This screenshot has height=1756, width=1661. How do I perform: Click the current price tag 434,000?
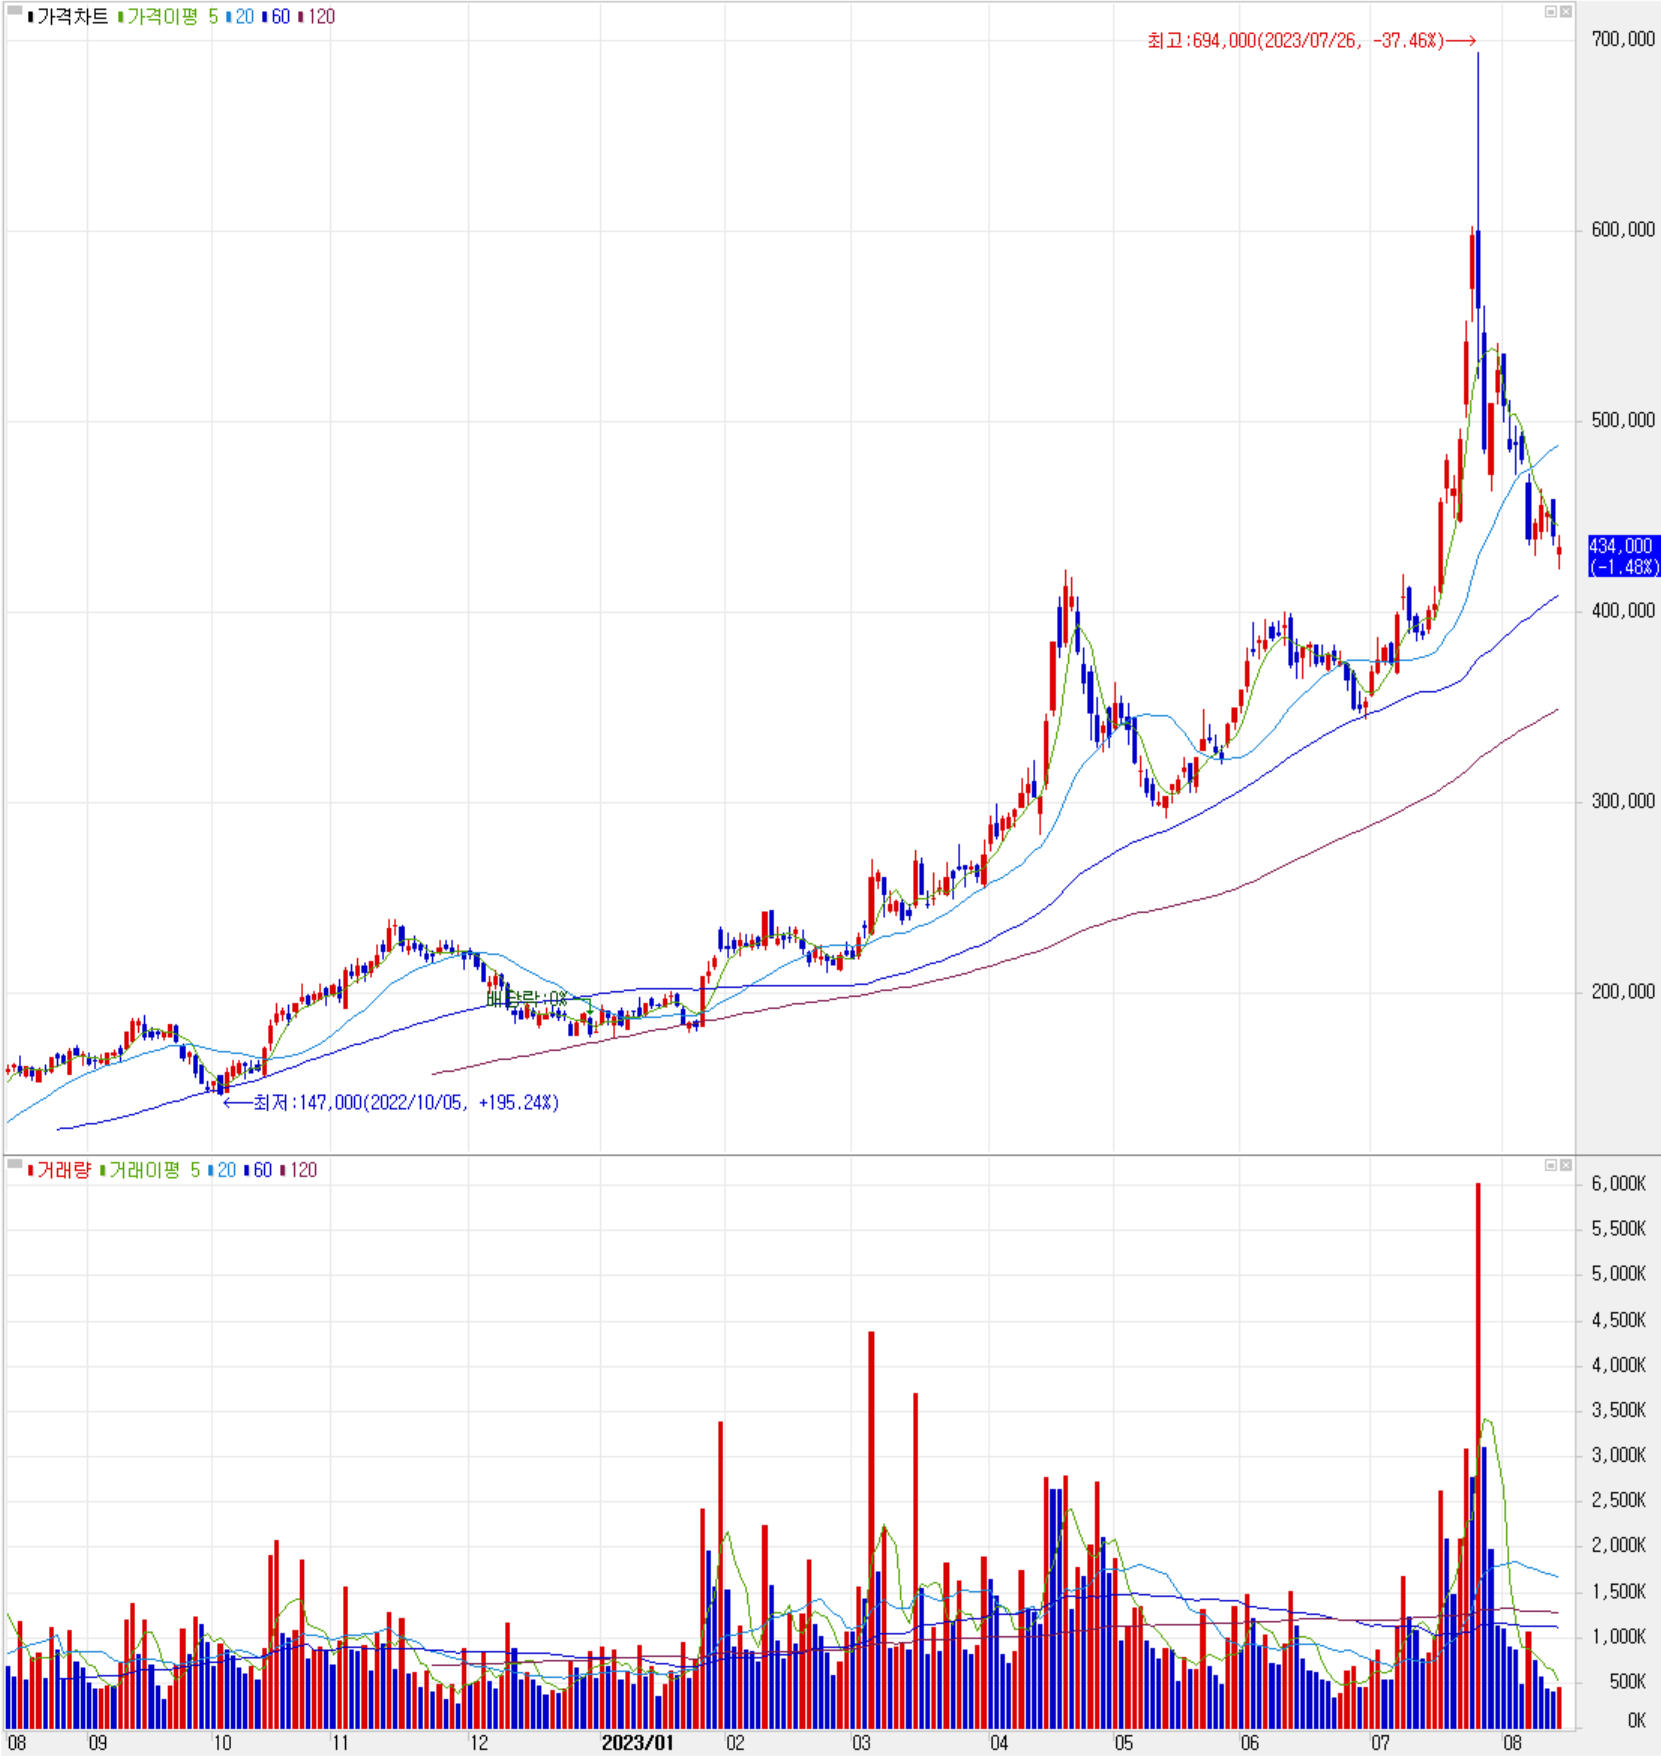pos(1623,556)
